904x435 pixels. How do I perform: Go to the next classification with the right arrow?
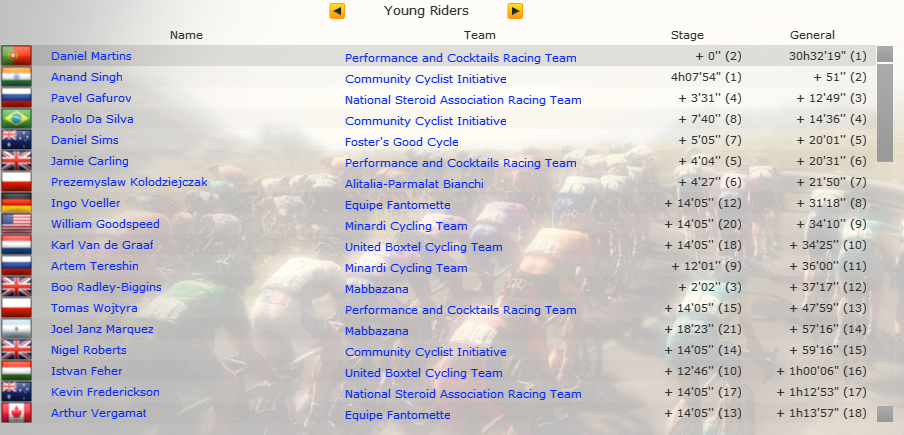pos(515,11)
